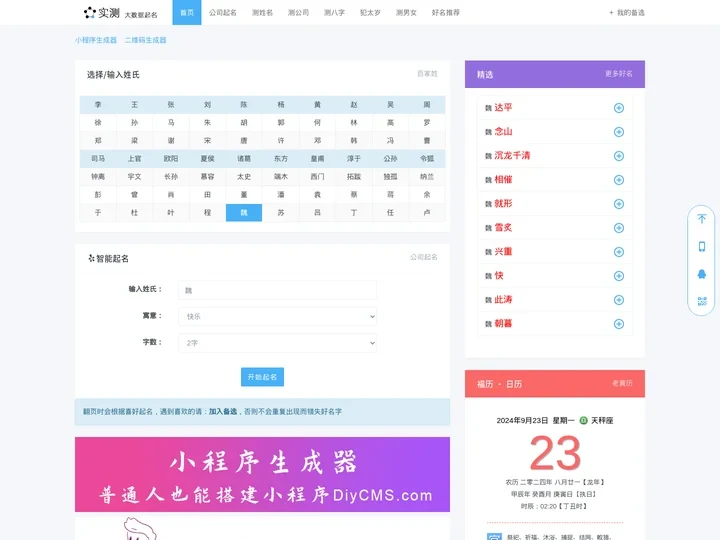This screenshot has width=720, height=540.
Task: Add name 魏达平 with its plus icon
Action: (x=619, y=108)
